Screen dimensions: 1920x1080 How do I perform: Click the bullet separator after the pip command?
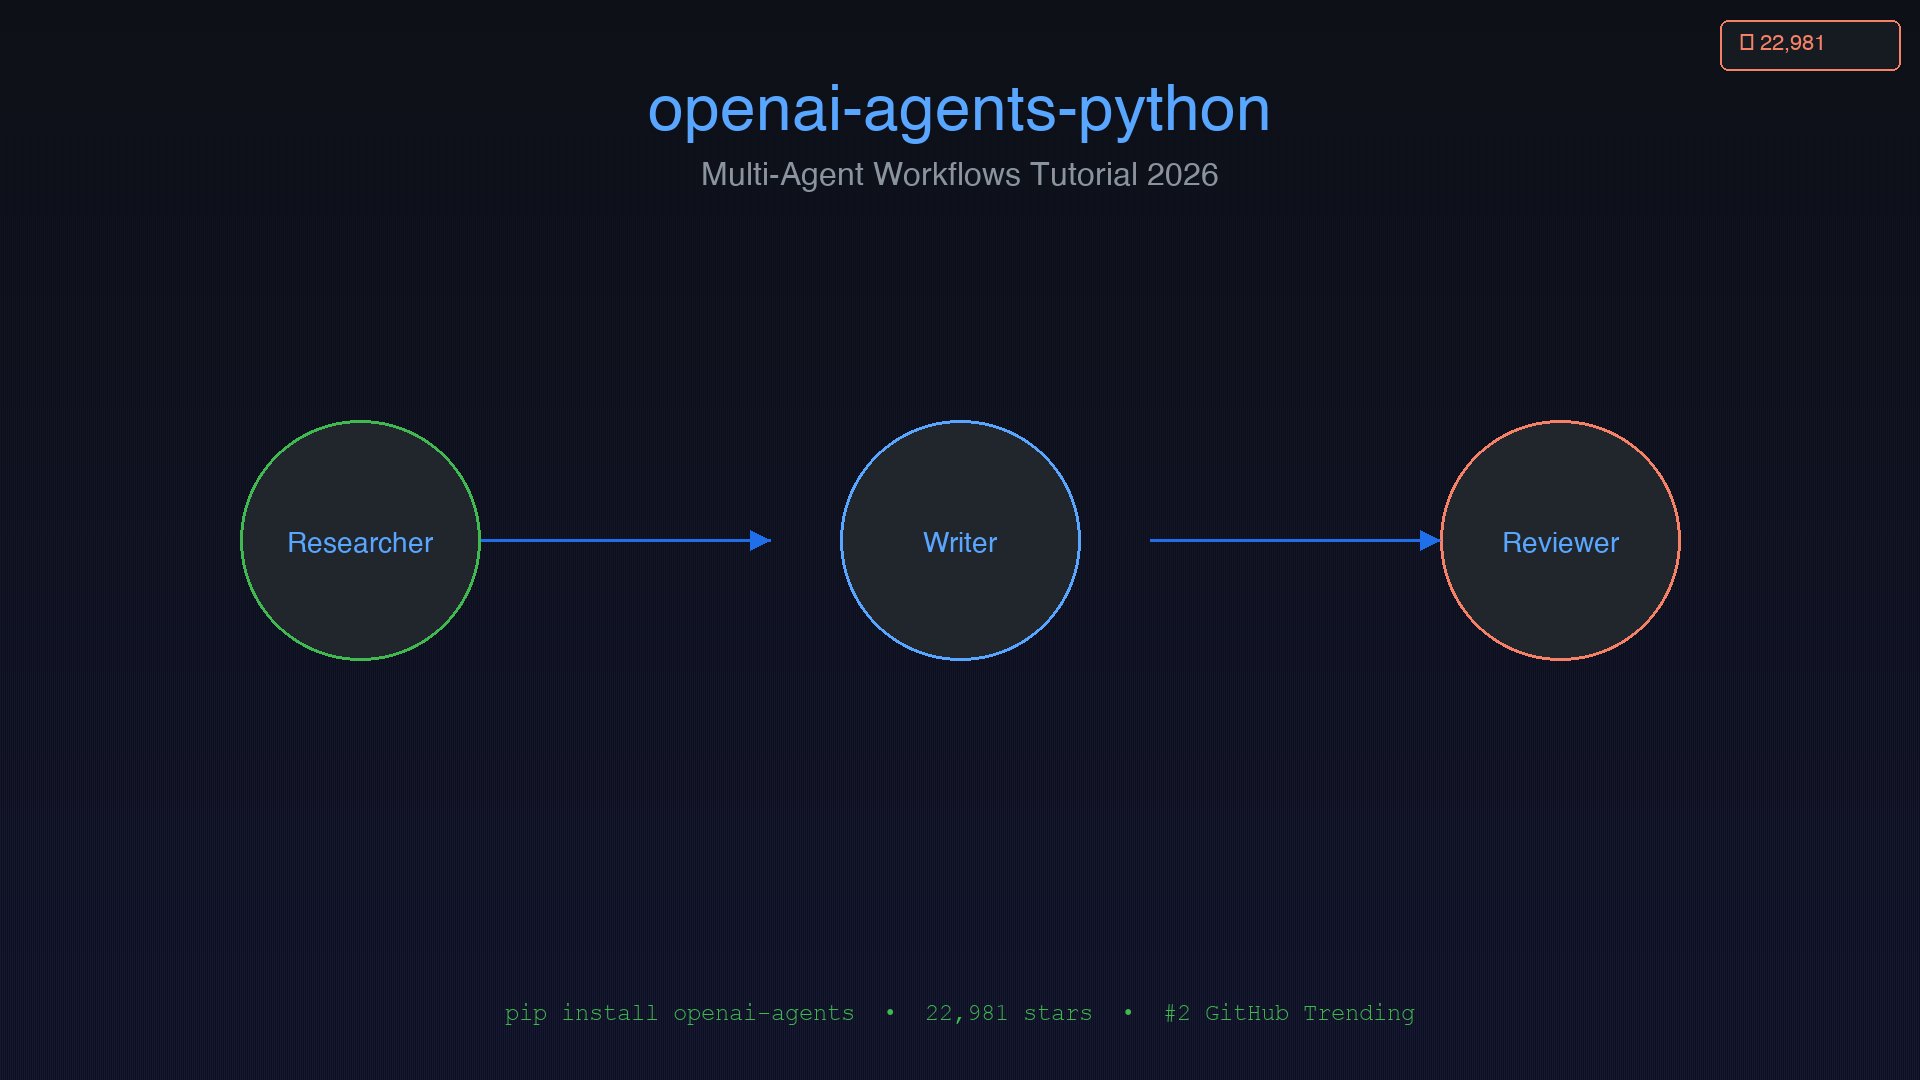point(890,1013)
